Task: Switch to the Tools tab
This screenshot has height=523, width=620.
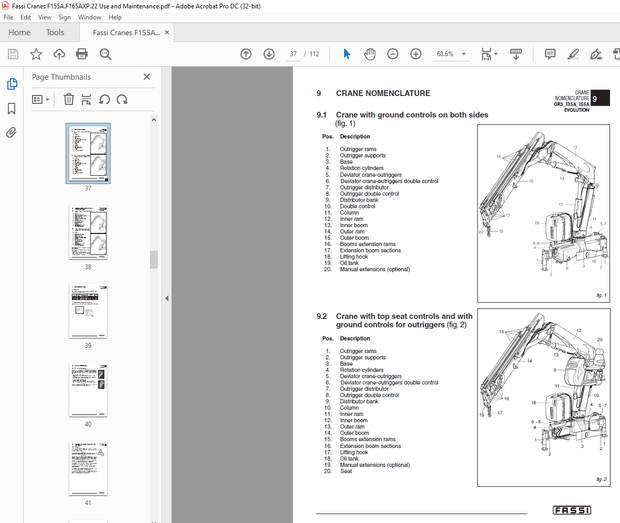Action: [55, 32]
